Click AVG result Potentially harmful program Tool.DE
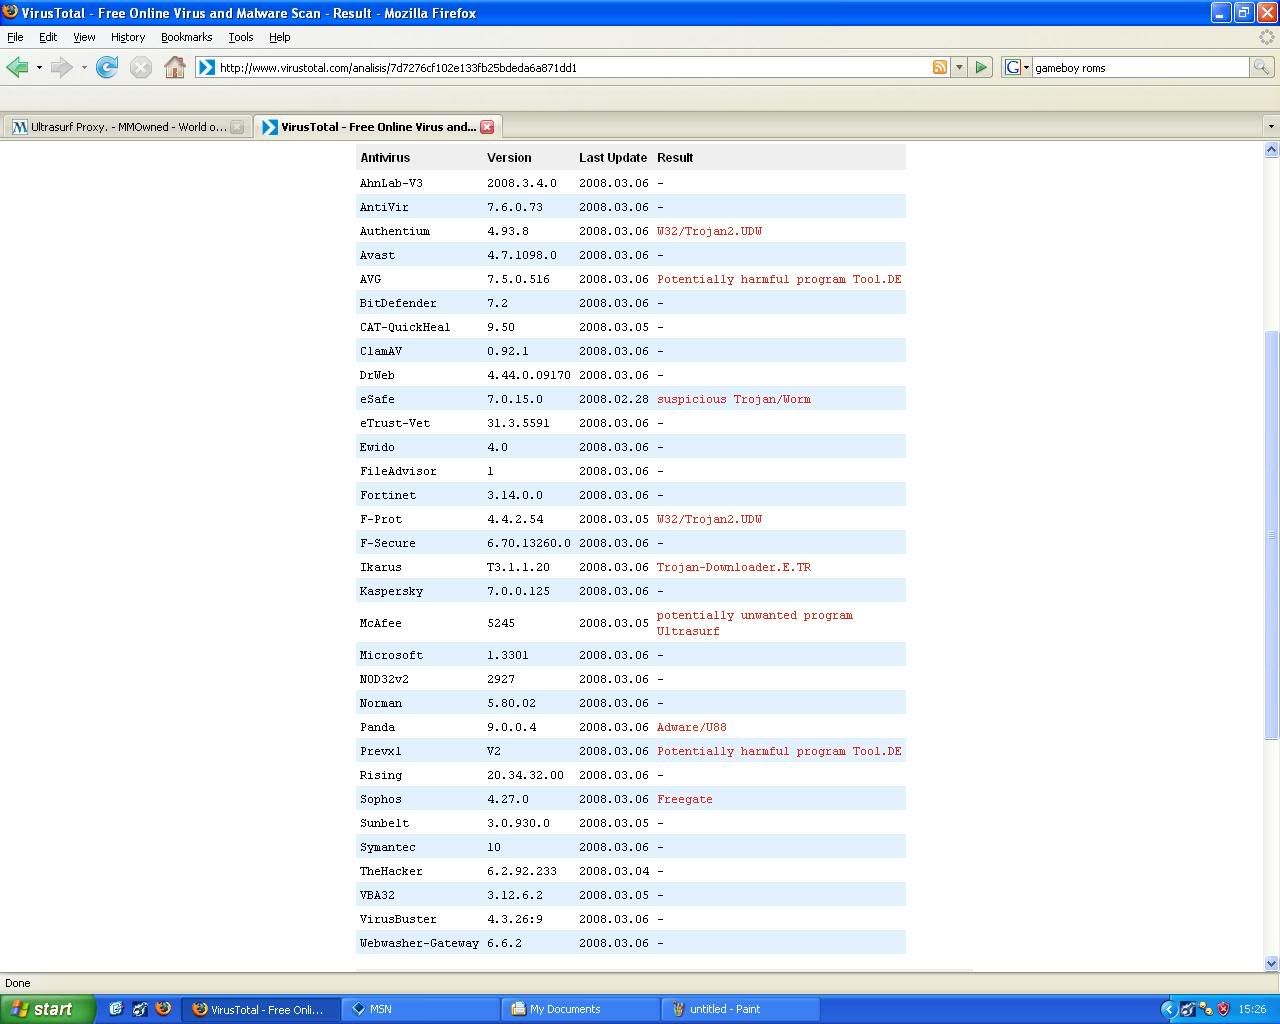Screen dimensions: 1280x1024 [x=779, y=279]
